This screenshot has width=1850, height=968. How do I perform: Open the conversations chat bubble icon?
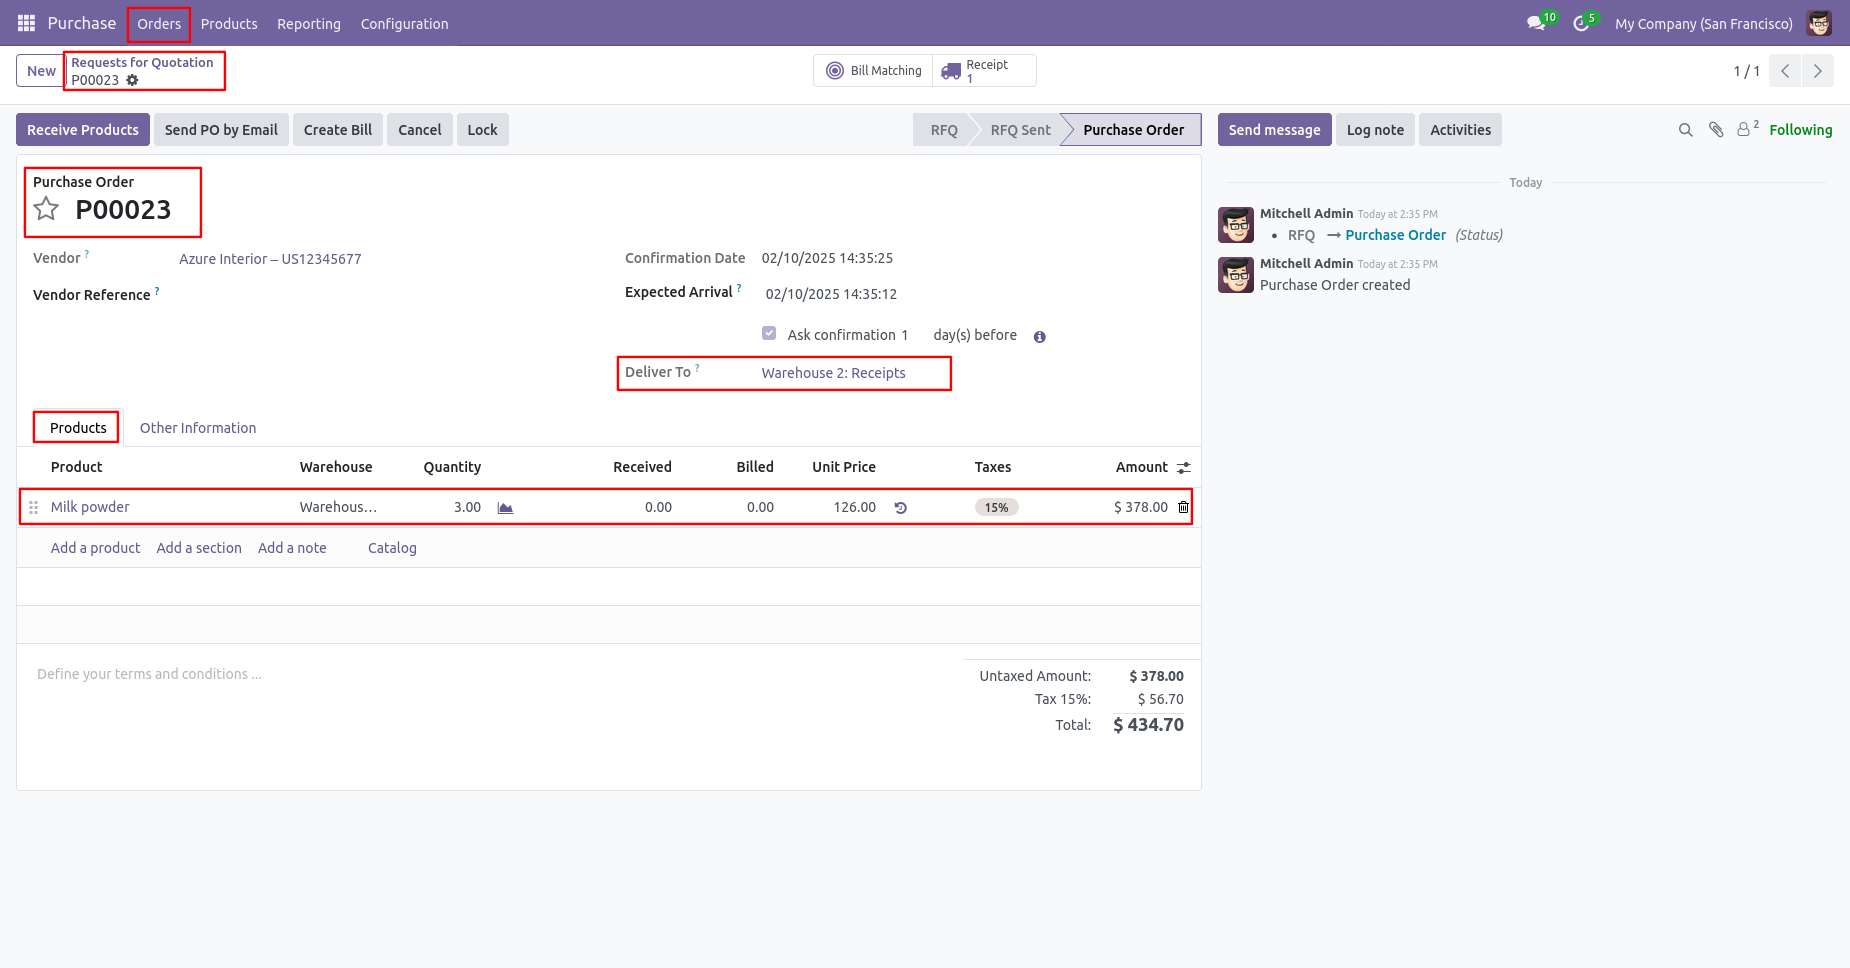[1536, 23]
